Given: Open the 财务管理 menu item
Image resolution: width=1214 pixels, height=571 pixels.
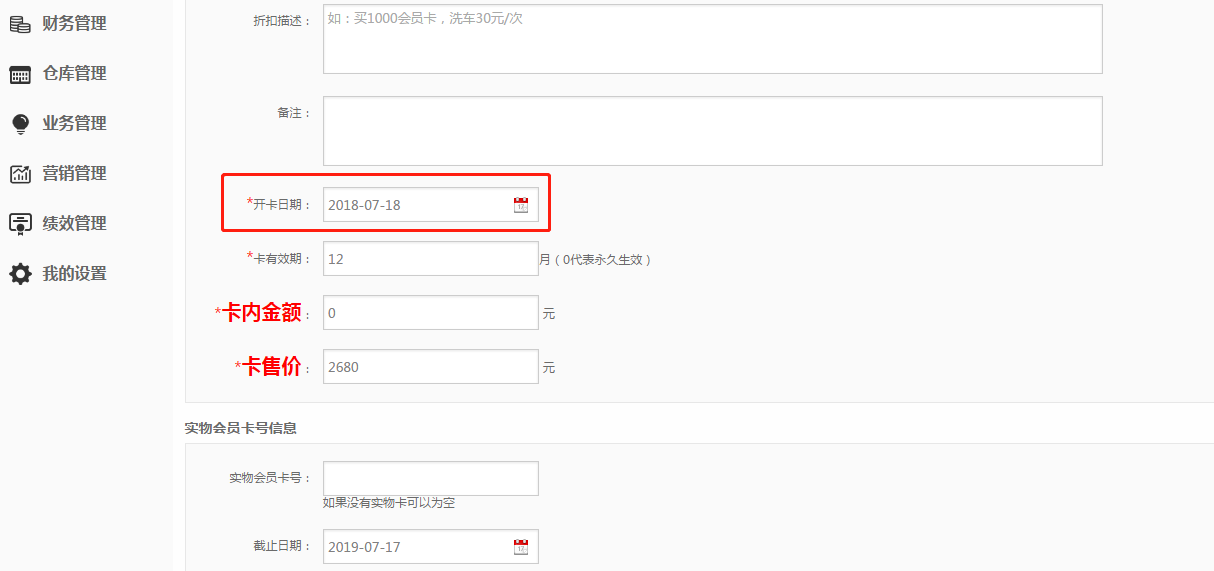Looking at the screenshot, I should 74,24.
